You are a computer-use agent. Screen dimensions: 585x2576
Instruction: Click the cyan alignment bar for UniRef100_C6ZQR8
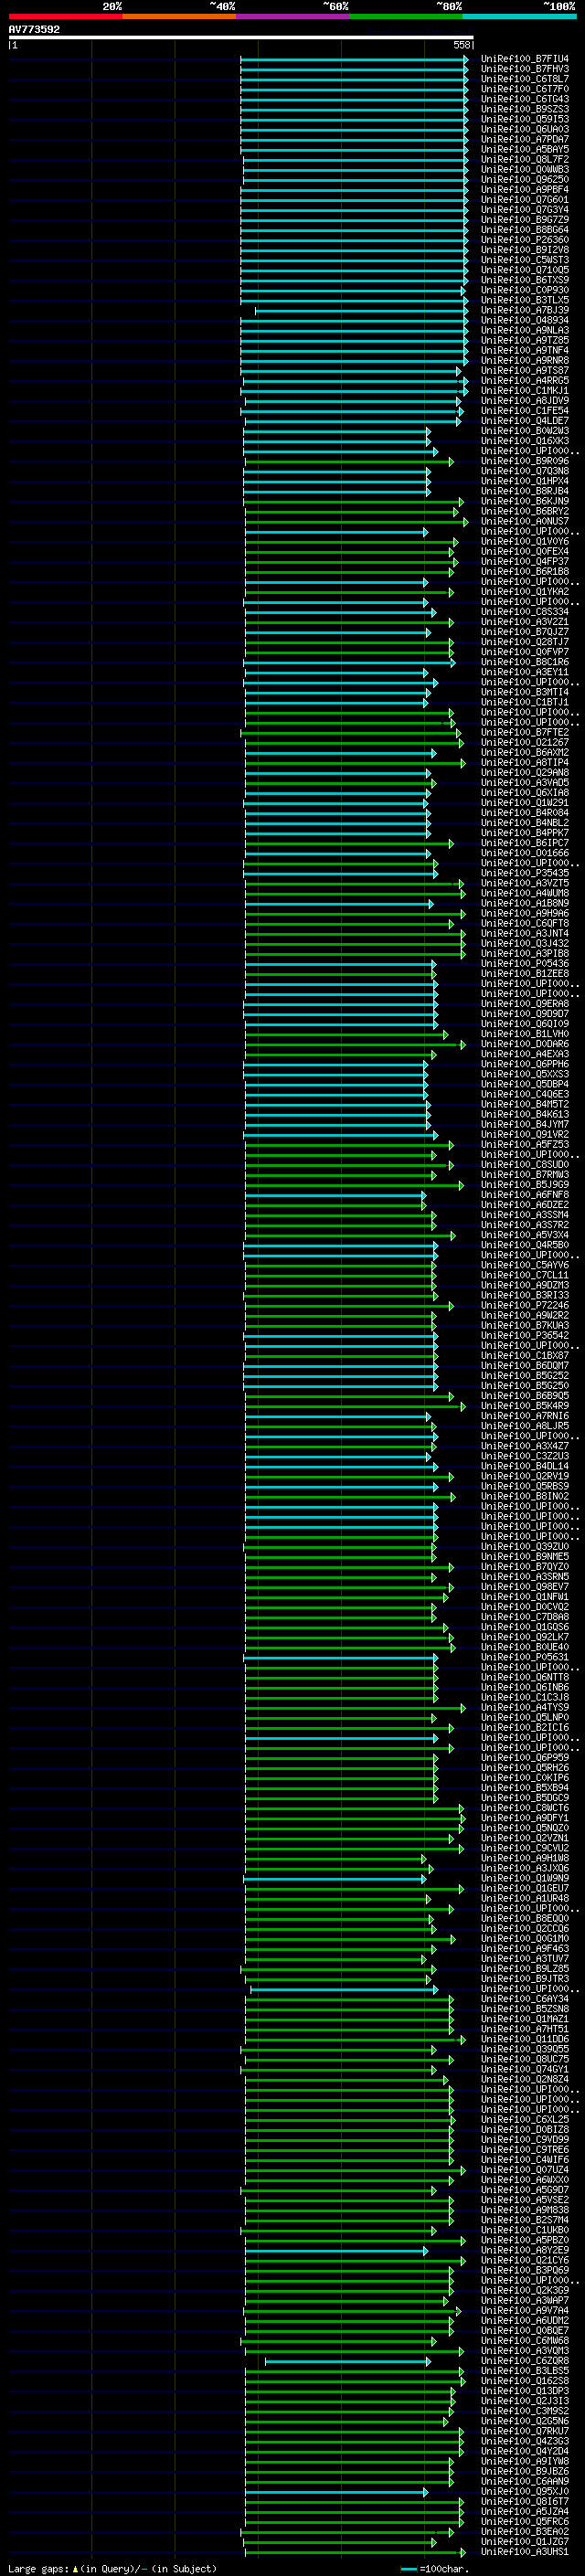pyautogui.click(x=347, y=2361)
